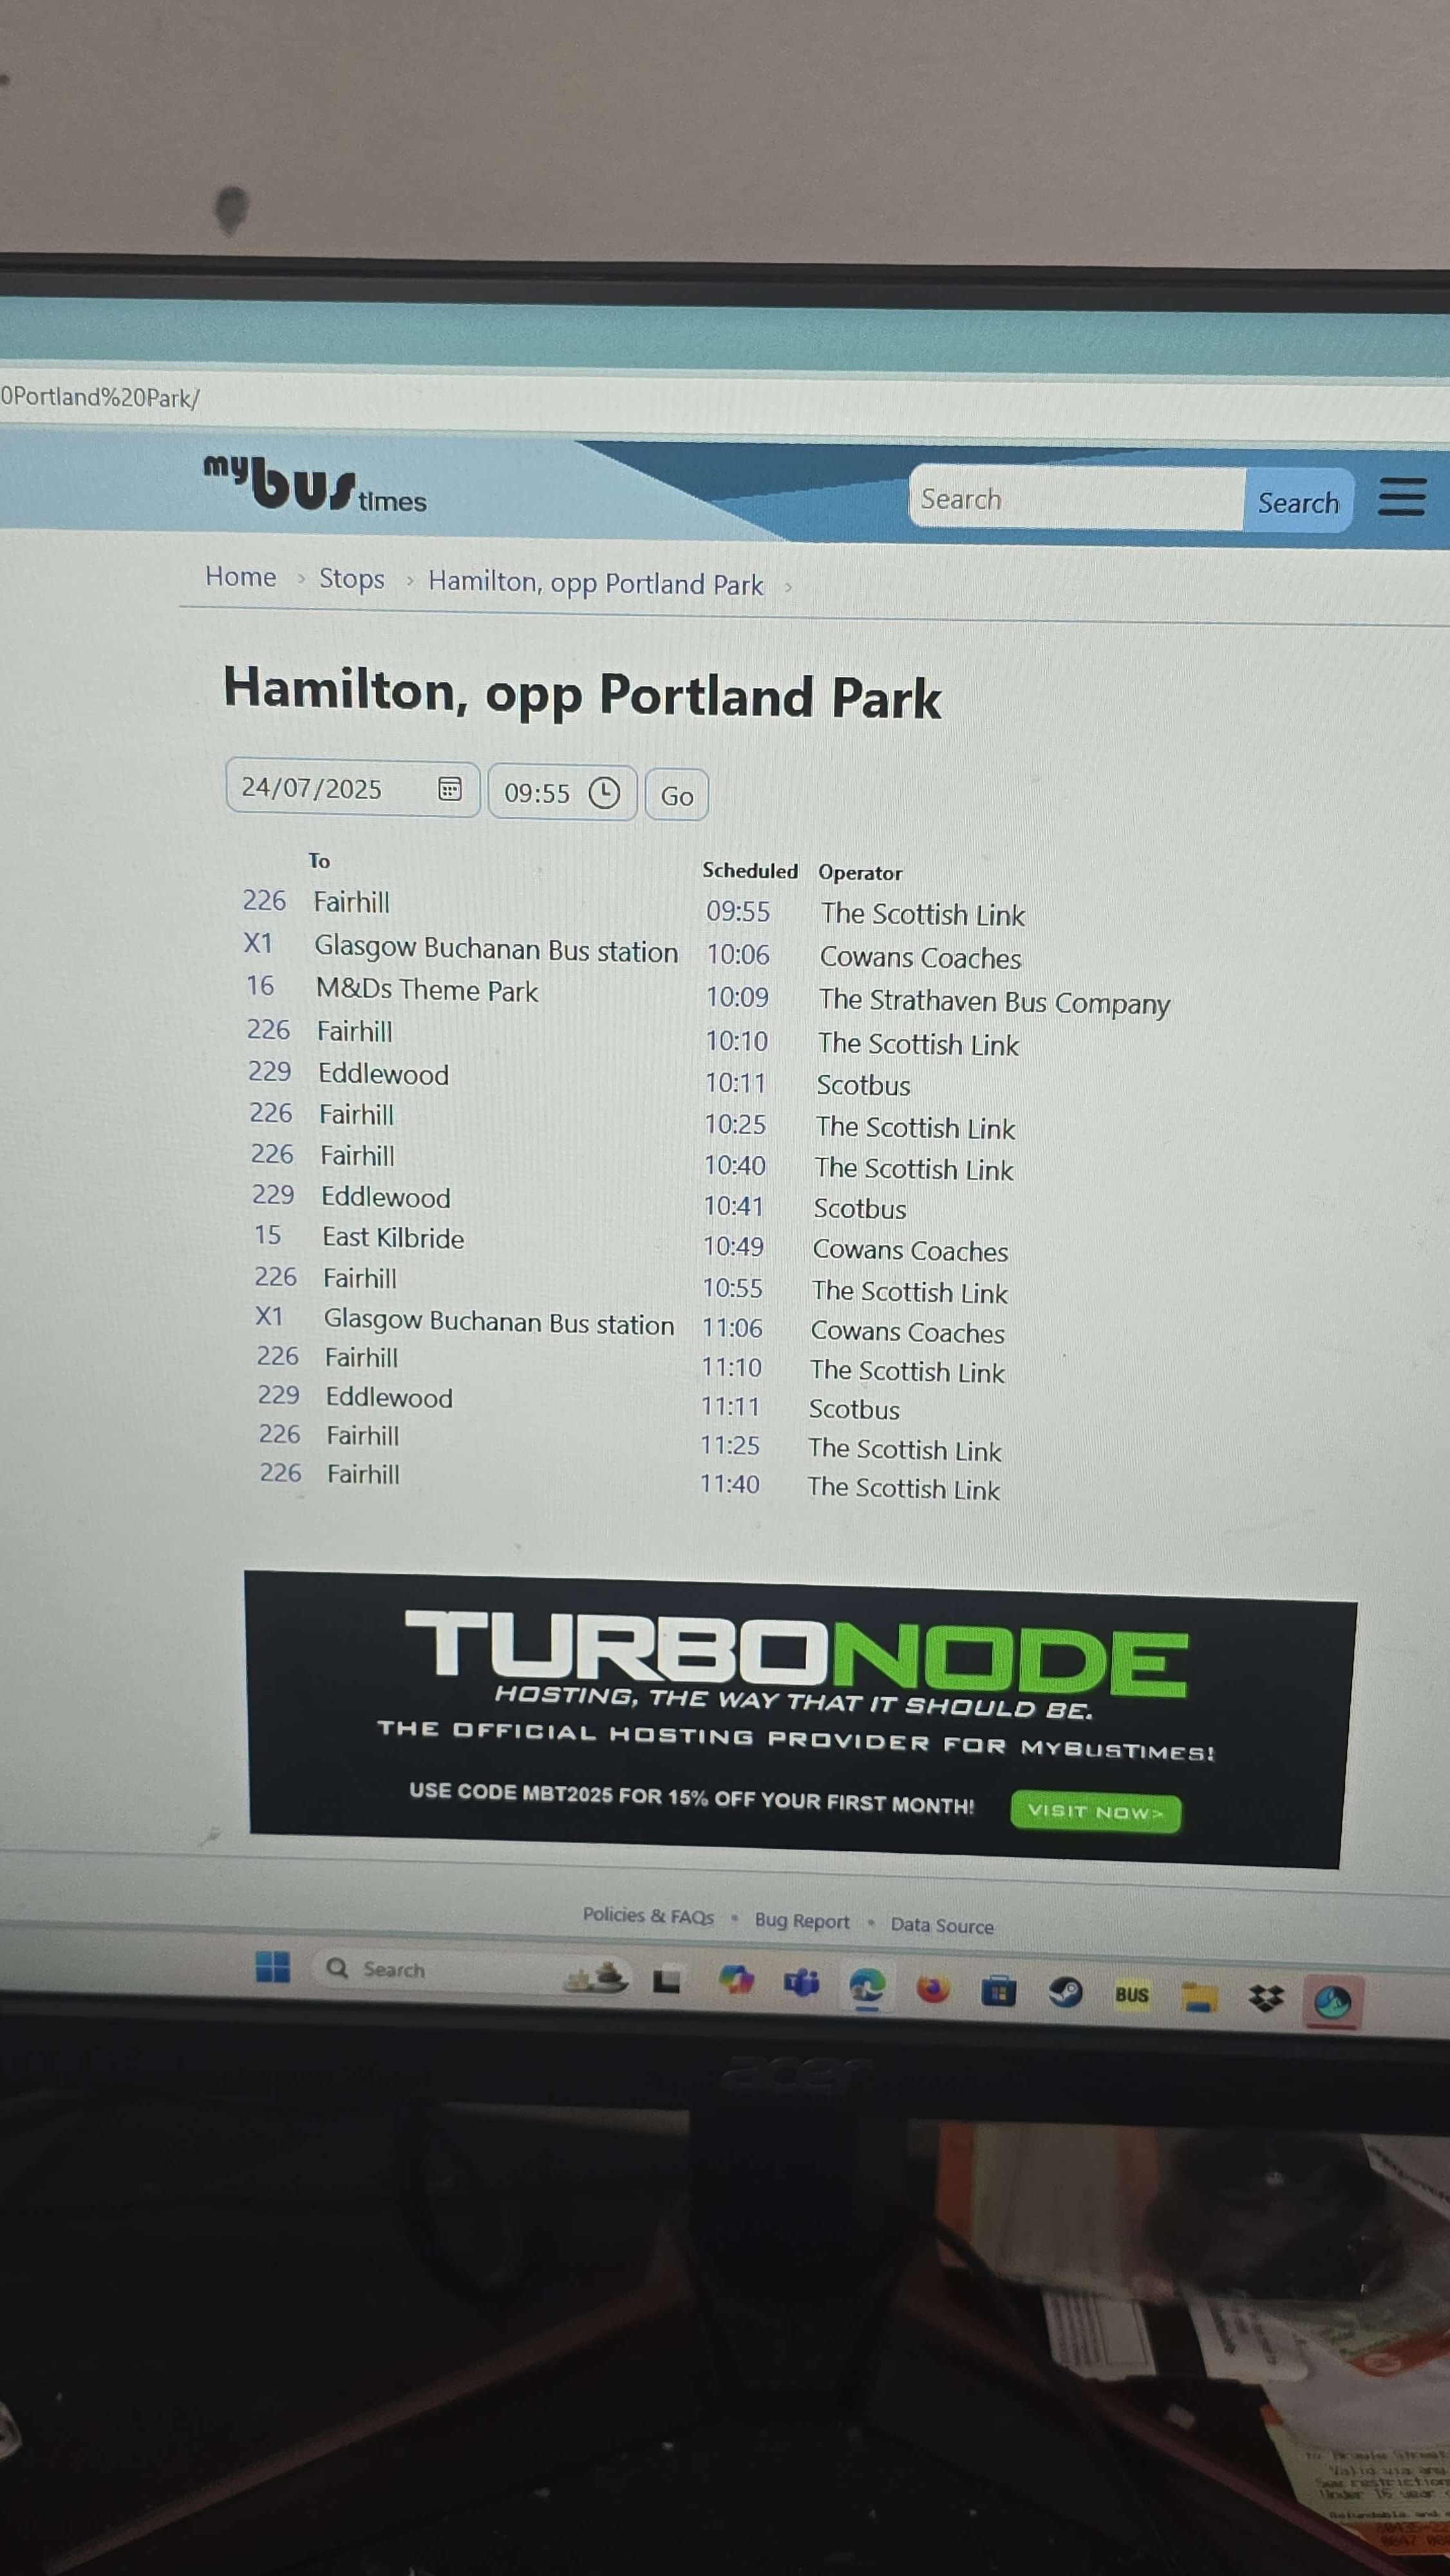Open Steam from taskbar

pos(1065,1992)
